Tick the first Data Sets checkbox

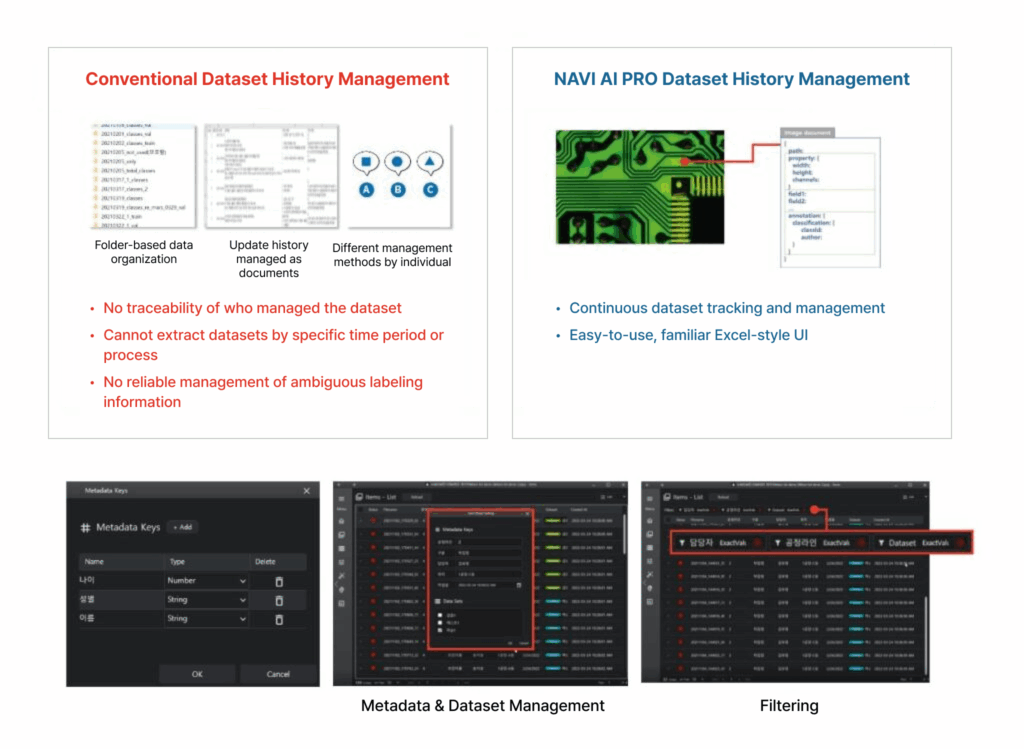tap(441, 616)
